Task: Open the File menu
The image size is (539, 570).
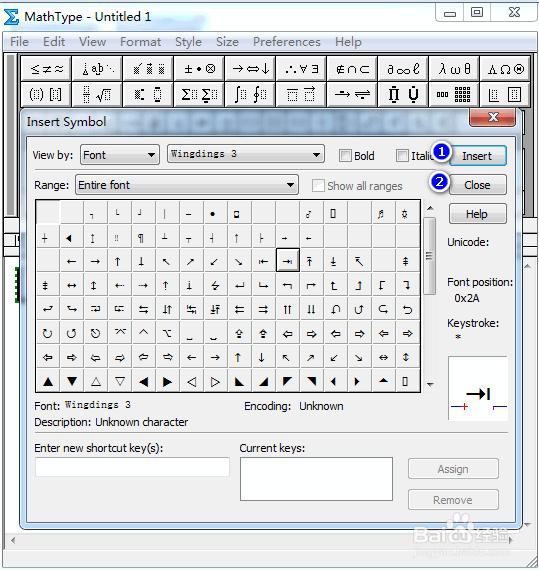Action: pyautogui.click(x=19, y=41)
